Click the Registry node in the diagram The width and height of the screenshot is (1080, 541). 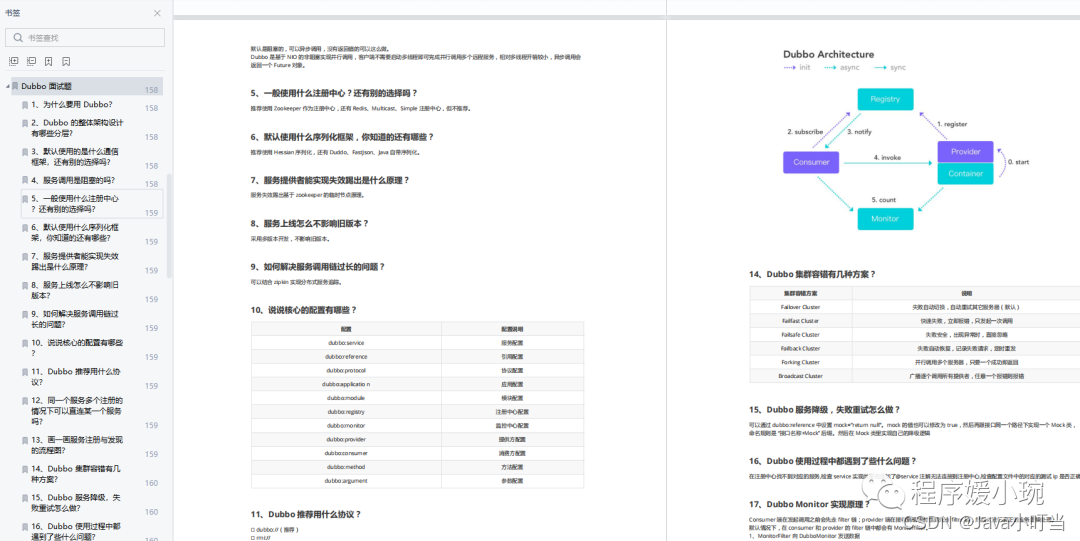[885, 99]
